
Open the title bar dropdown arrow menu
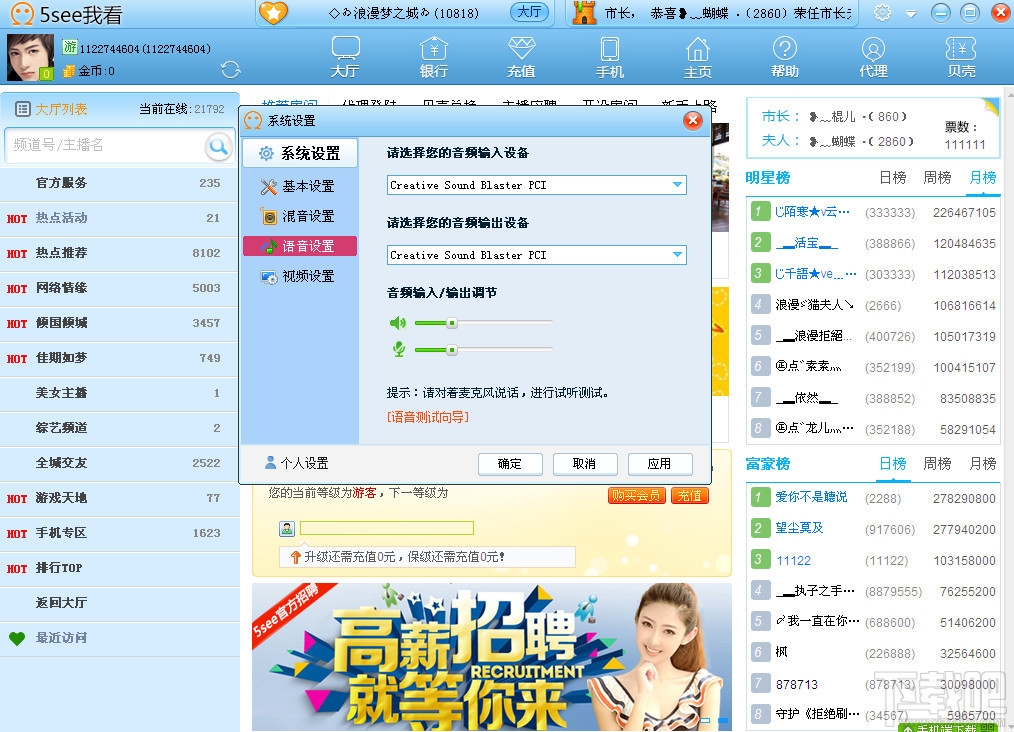[x=911, y=13]
